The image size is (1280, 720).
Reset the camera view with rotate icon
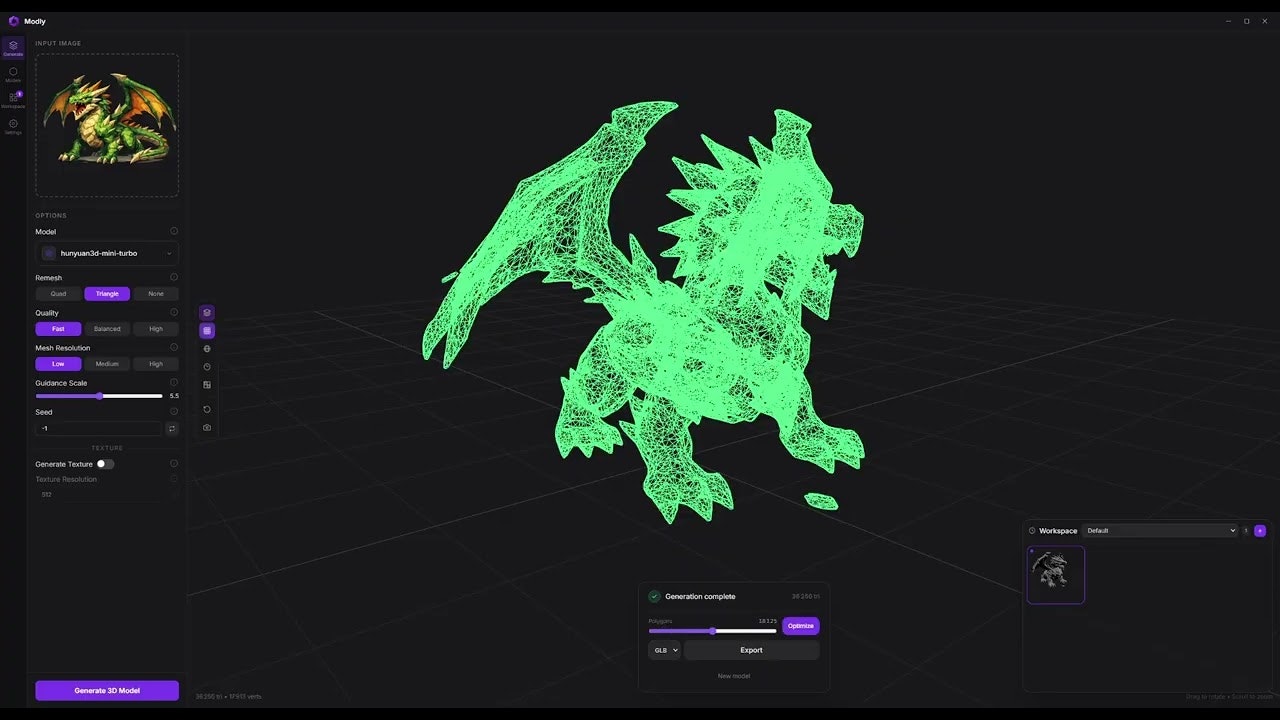coord(207,409)
